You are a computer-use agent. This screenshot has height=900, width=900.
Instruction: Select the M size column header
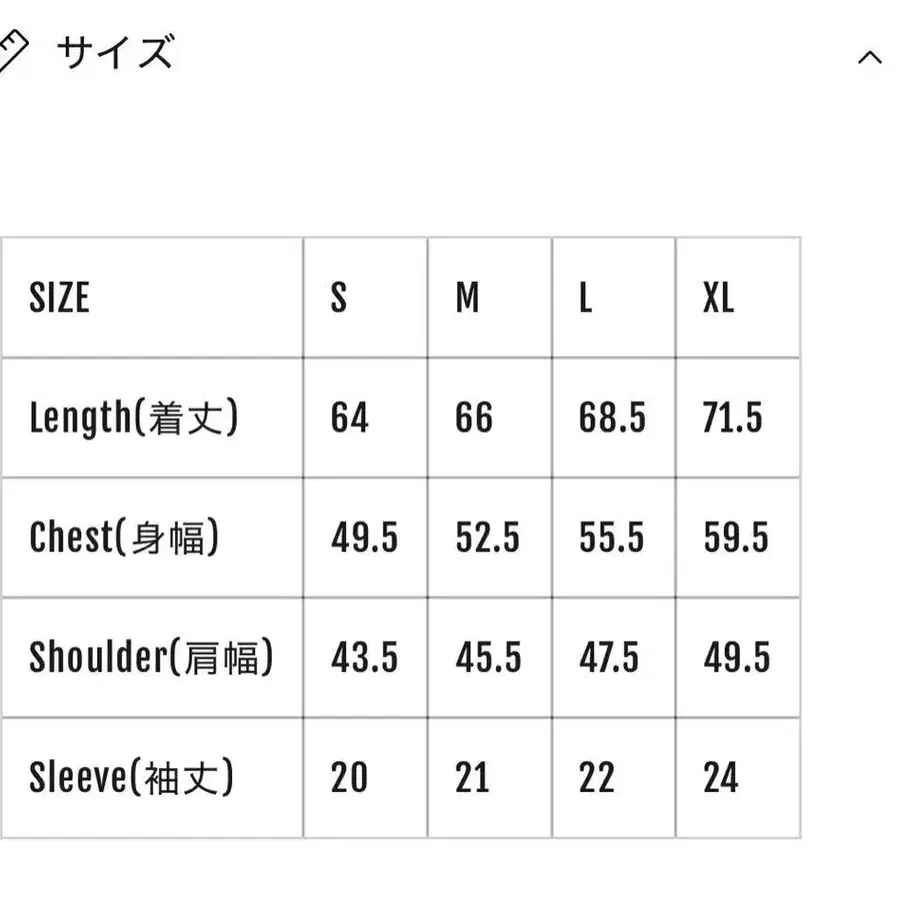coord(490,297)
